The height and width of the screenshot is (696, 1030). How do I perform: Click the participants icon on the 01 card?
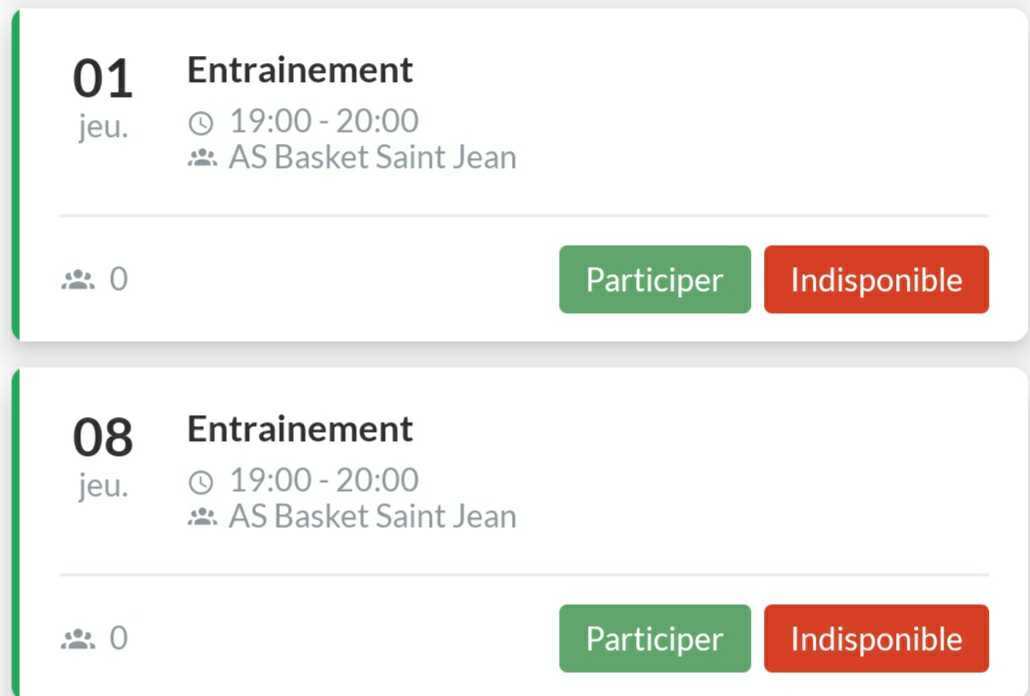[77, 280]
